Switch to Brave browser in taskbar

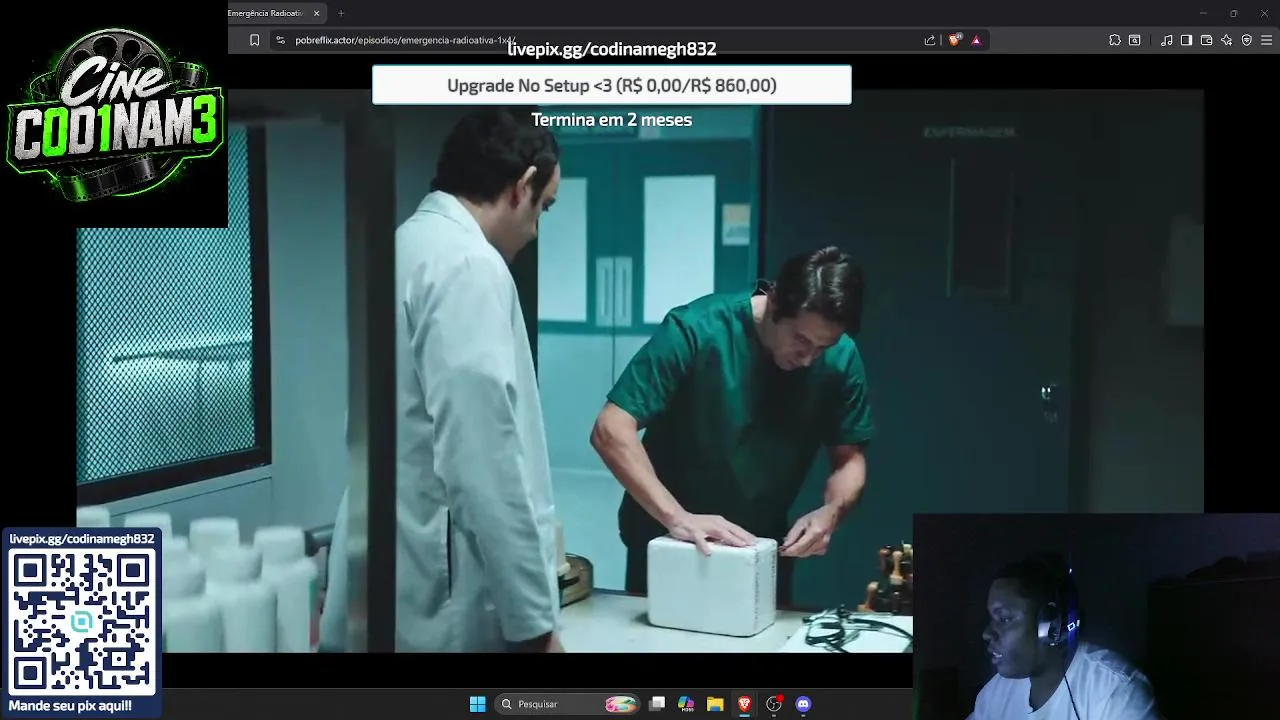[x=744, y=704]
